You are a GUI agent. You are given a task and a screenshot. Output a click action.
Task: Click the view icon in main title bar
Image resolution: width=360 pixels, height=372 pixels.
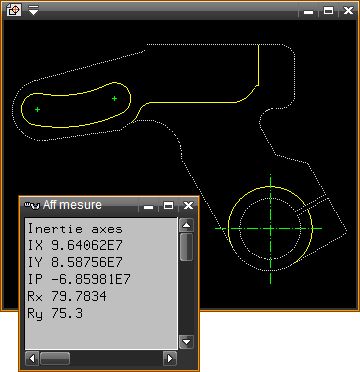[x=14, y=10]
